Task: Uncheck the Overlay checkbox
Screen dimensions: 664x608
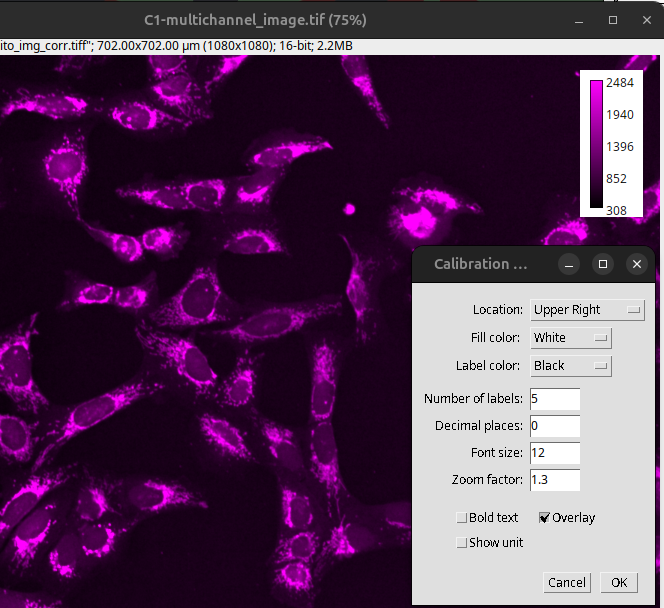Action: click(x=545, y=518)
